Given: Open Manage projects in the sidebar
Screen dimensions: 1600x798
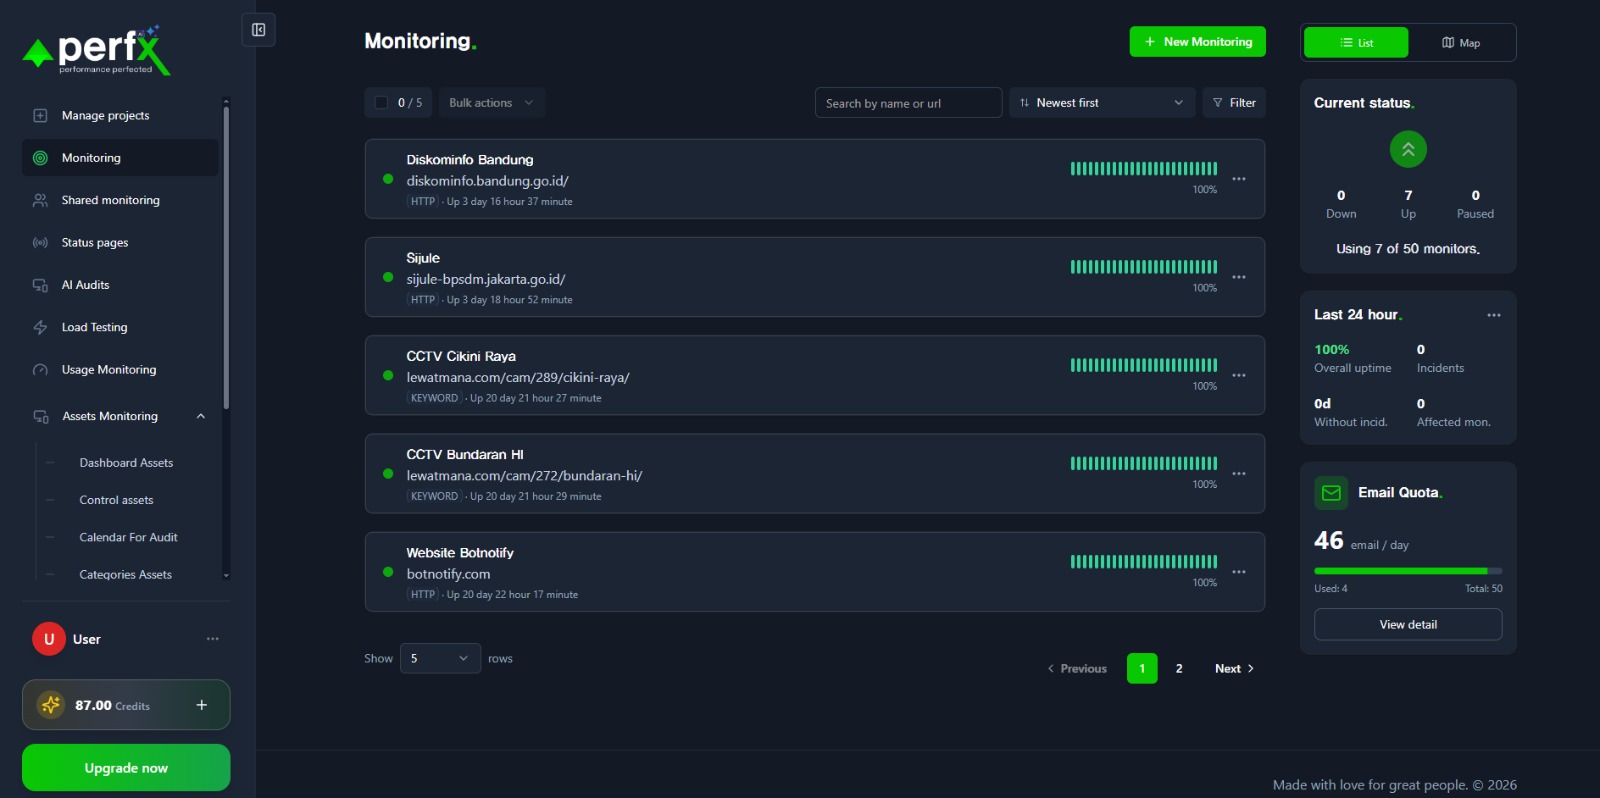Looking at the screenshot, I should [x=120, y=116].
